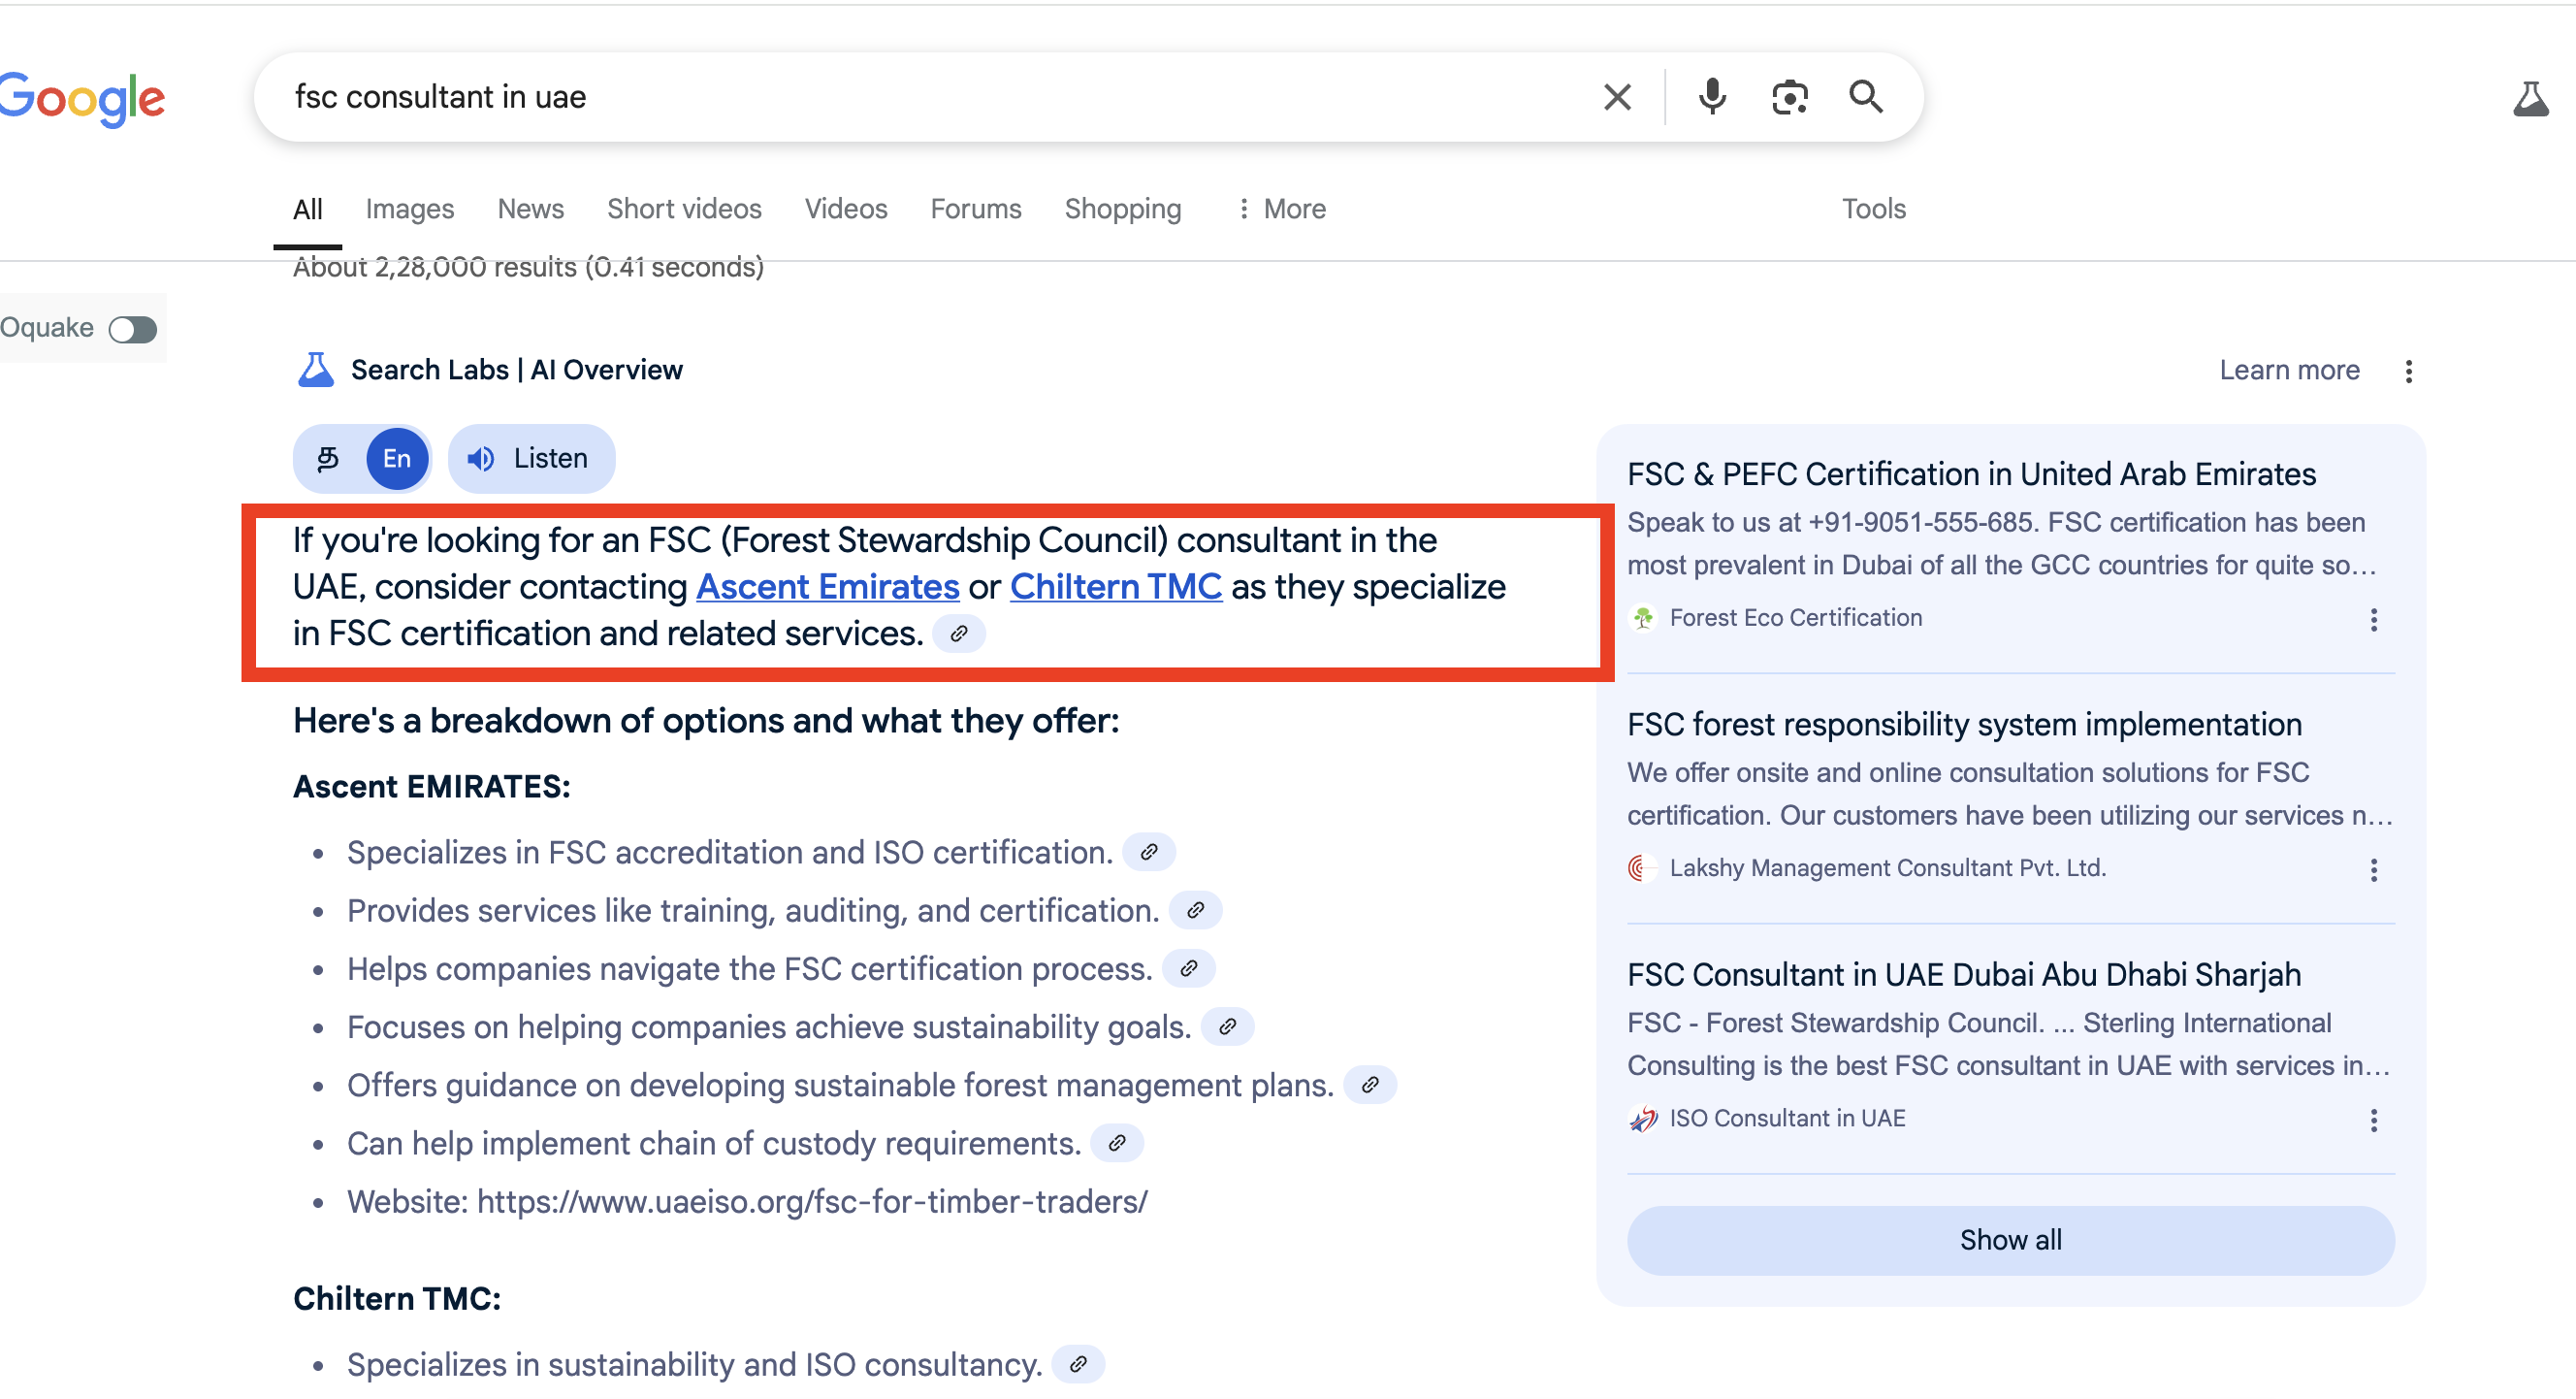This screenshot has height=1399, width=2576.
Task: Open options menu for Lakshy Management Consultant result
Action: point(2374,870)
